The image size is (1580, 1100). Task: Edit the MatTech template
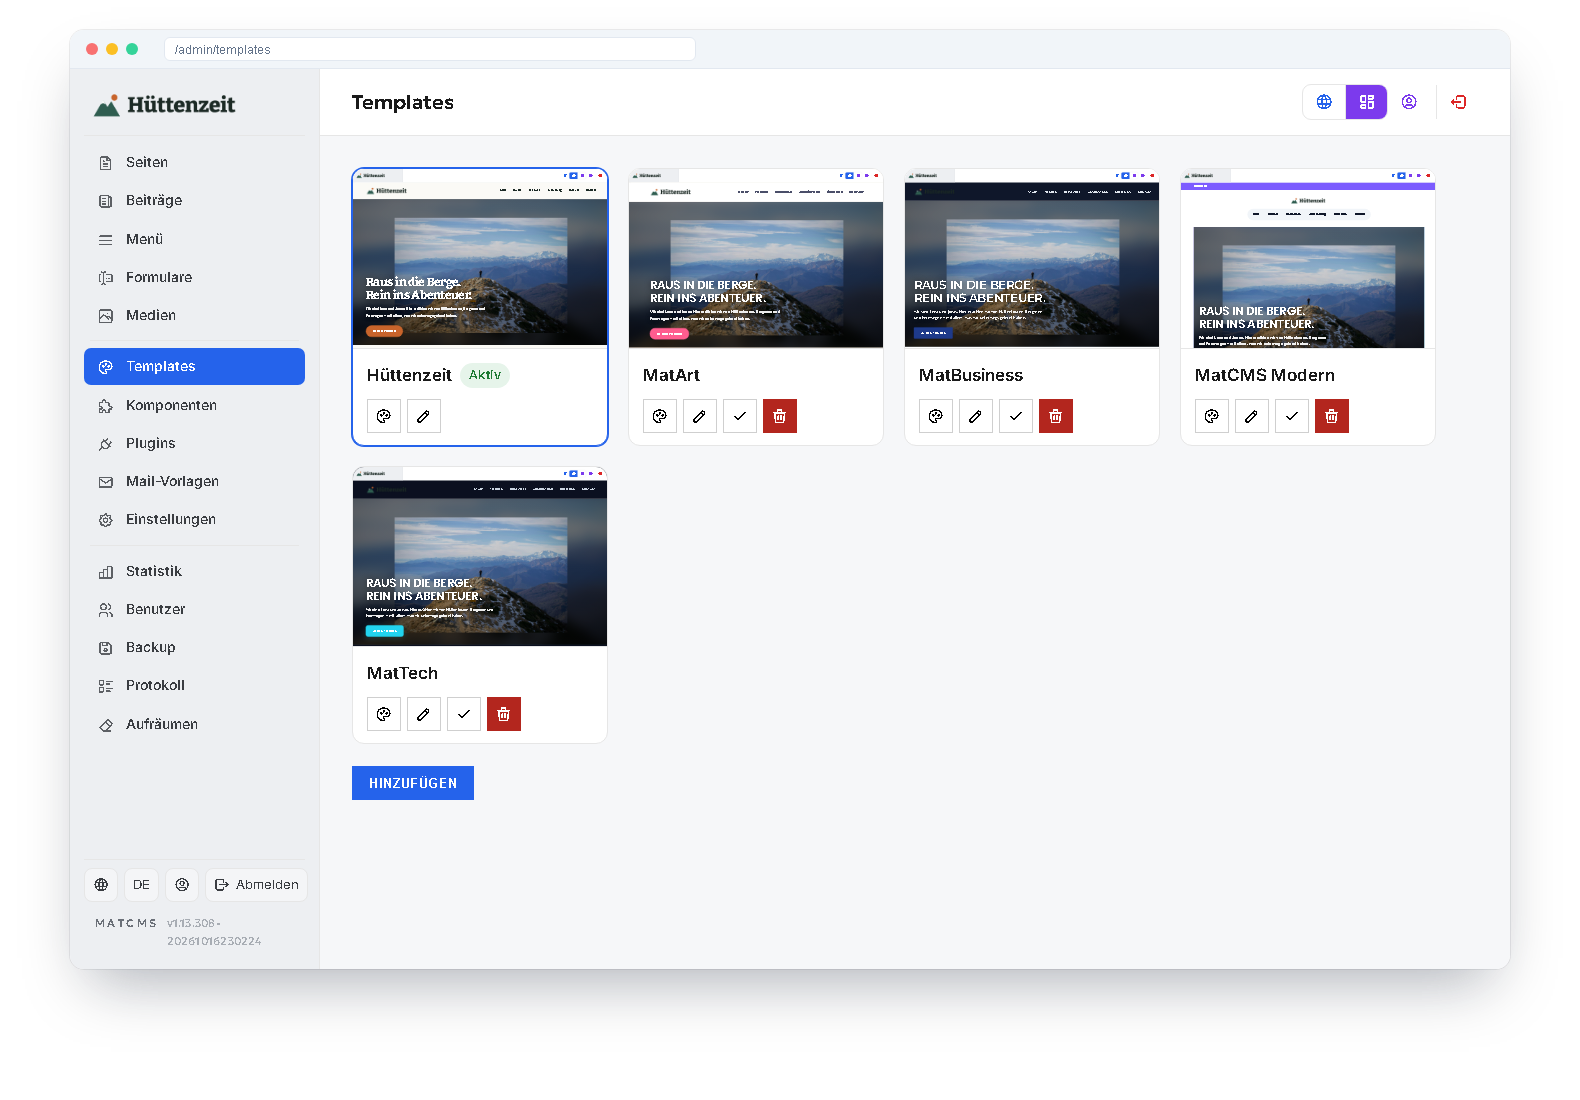(424, 714)
